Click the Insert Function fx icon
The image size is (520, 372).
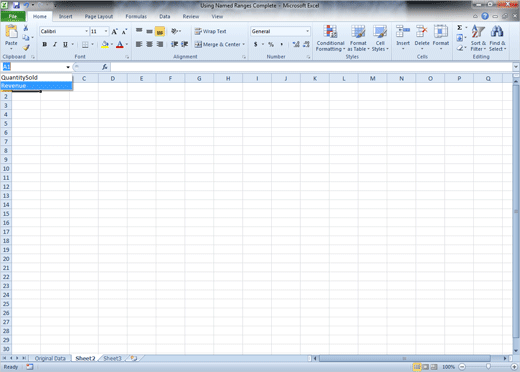104,67
